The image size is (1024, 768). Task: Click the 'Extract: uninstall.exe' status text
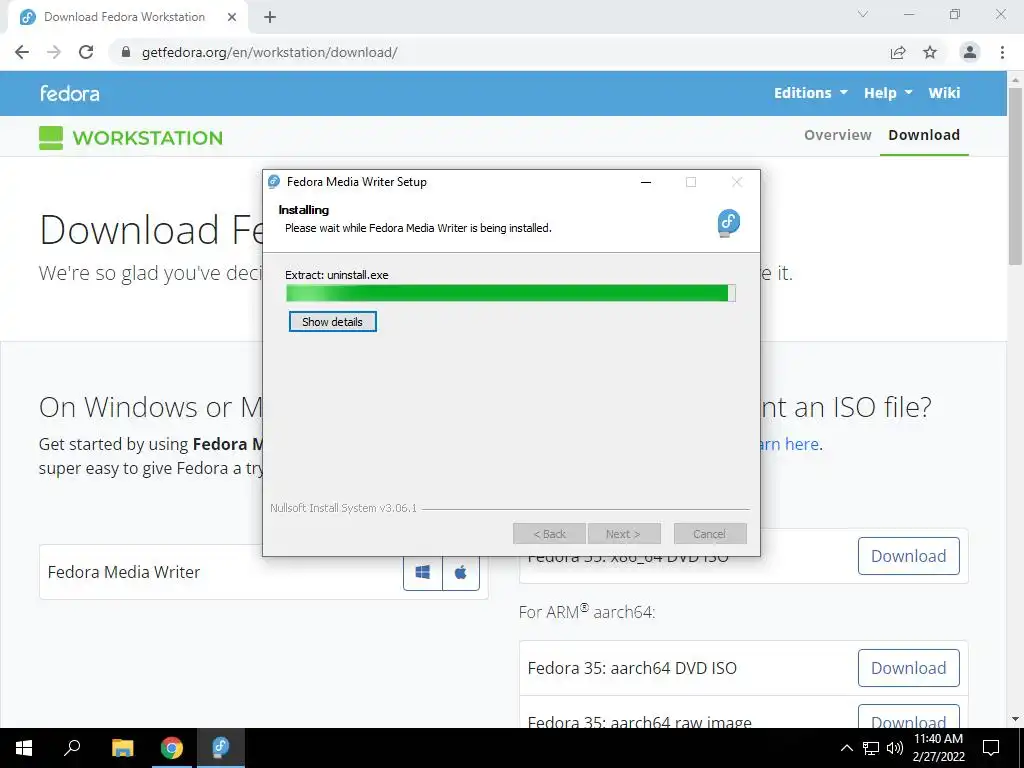pyautogui.click(x=336, y=275)
